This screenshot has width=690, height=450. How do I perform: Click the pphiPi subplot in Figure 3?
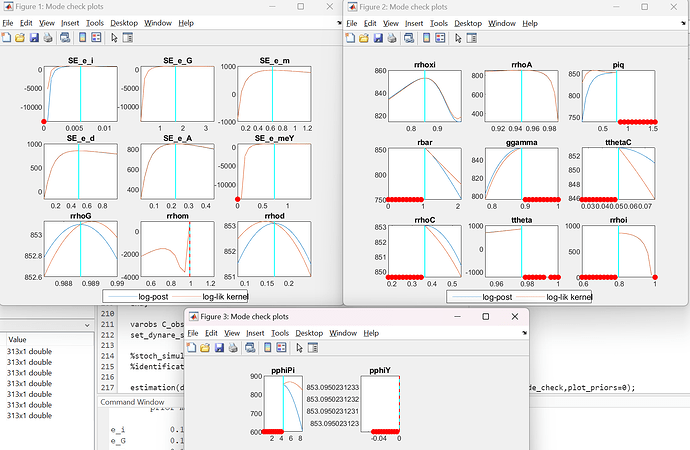pos(283,403)
